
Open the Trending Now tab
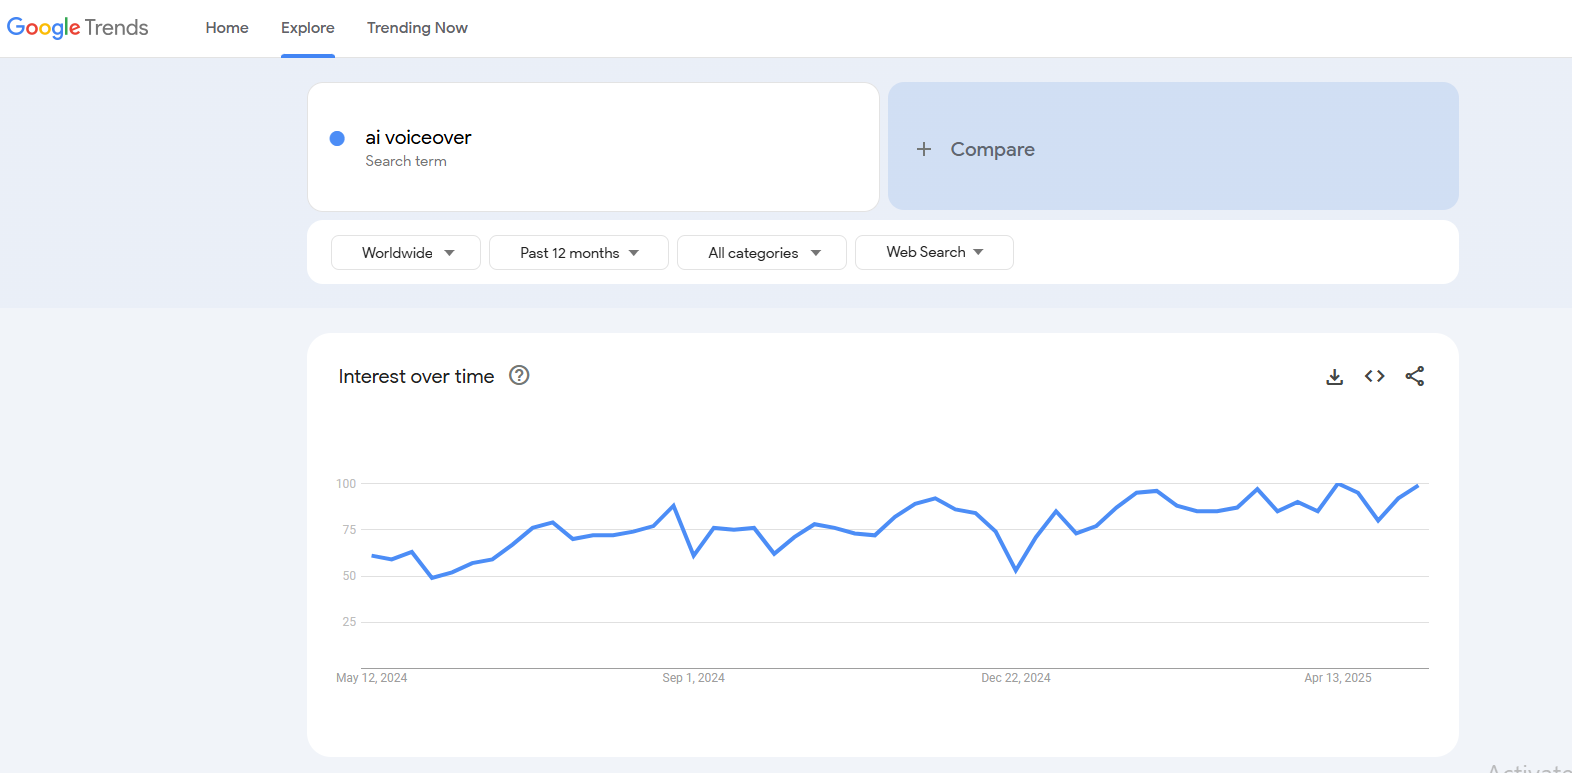(417, 28)
